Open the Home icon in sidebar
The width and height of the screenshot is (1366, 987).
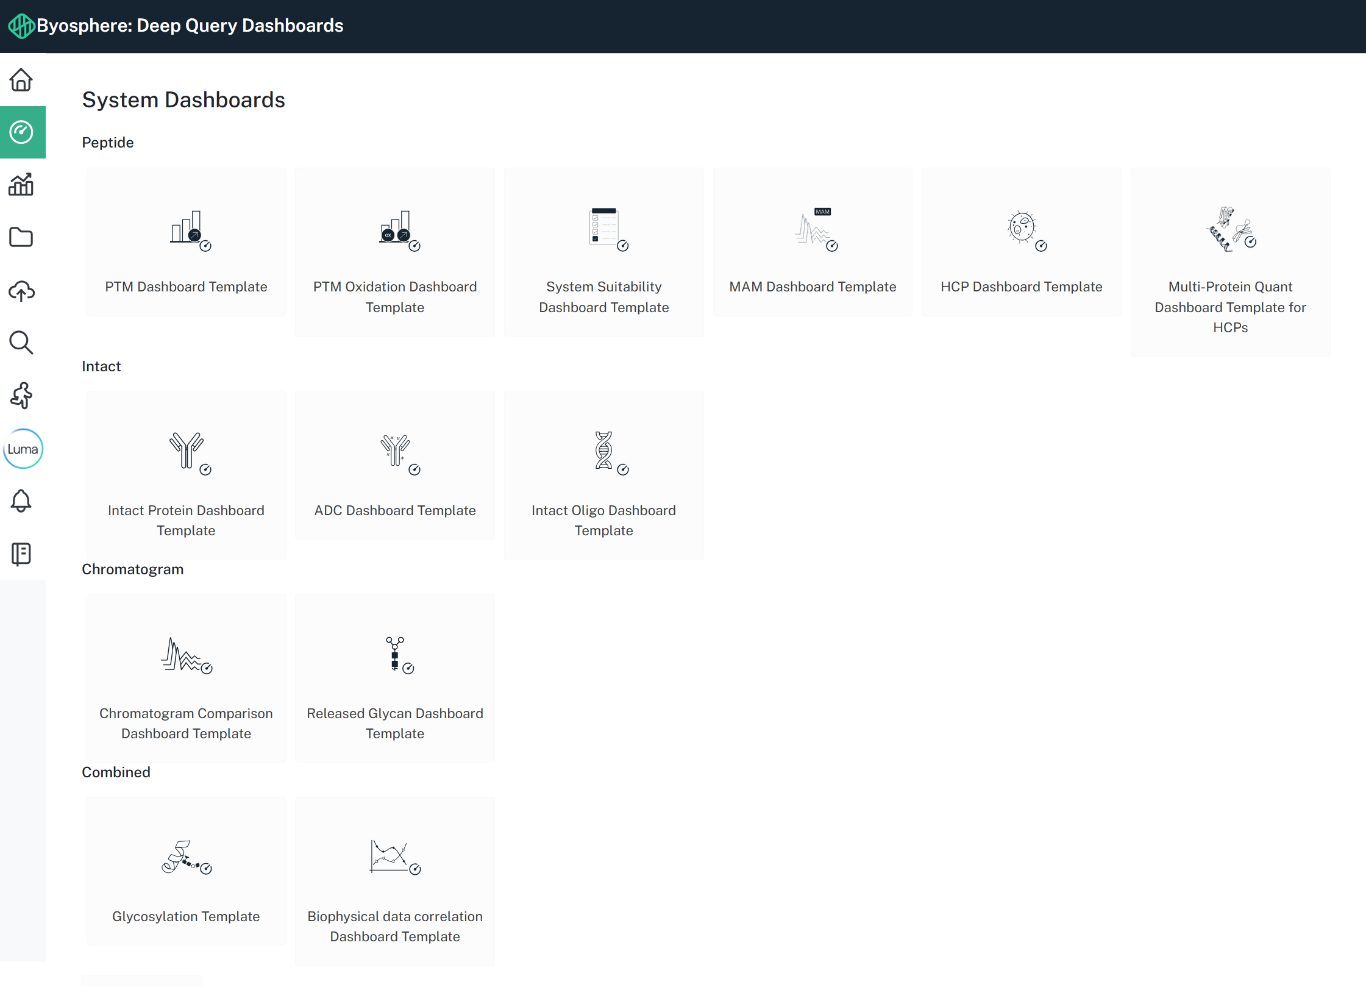click(21, 80)
